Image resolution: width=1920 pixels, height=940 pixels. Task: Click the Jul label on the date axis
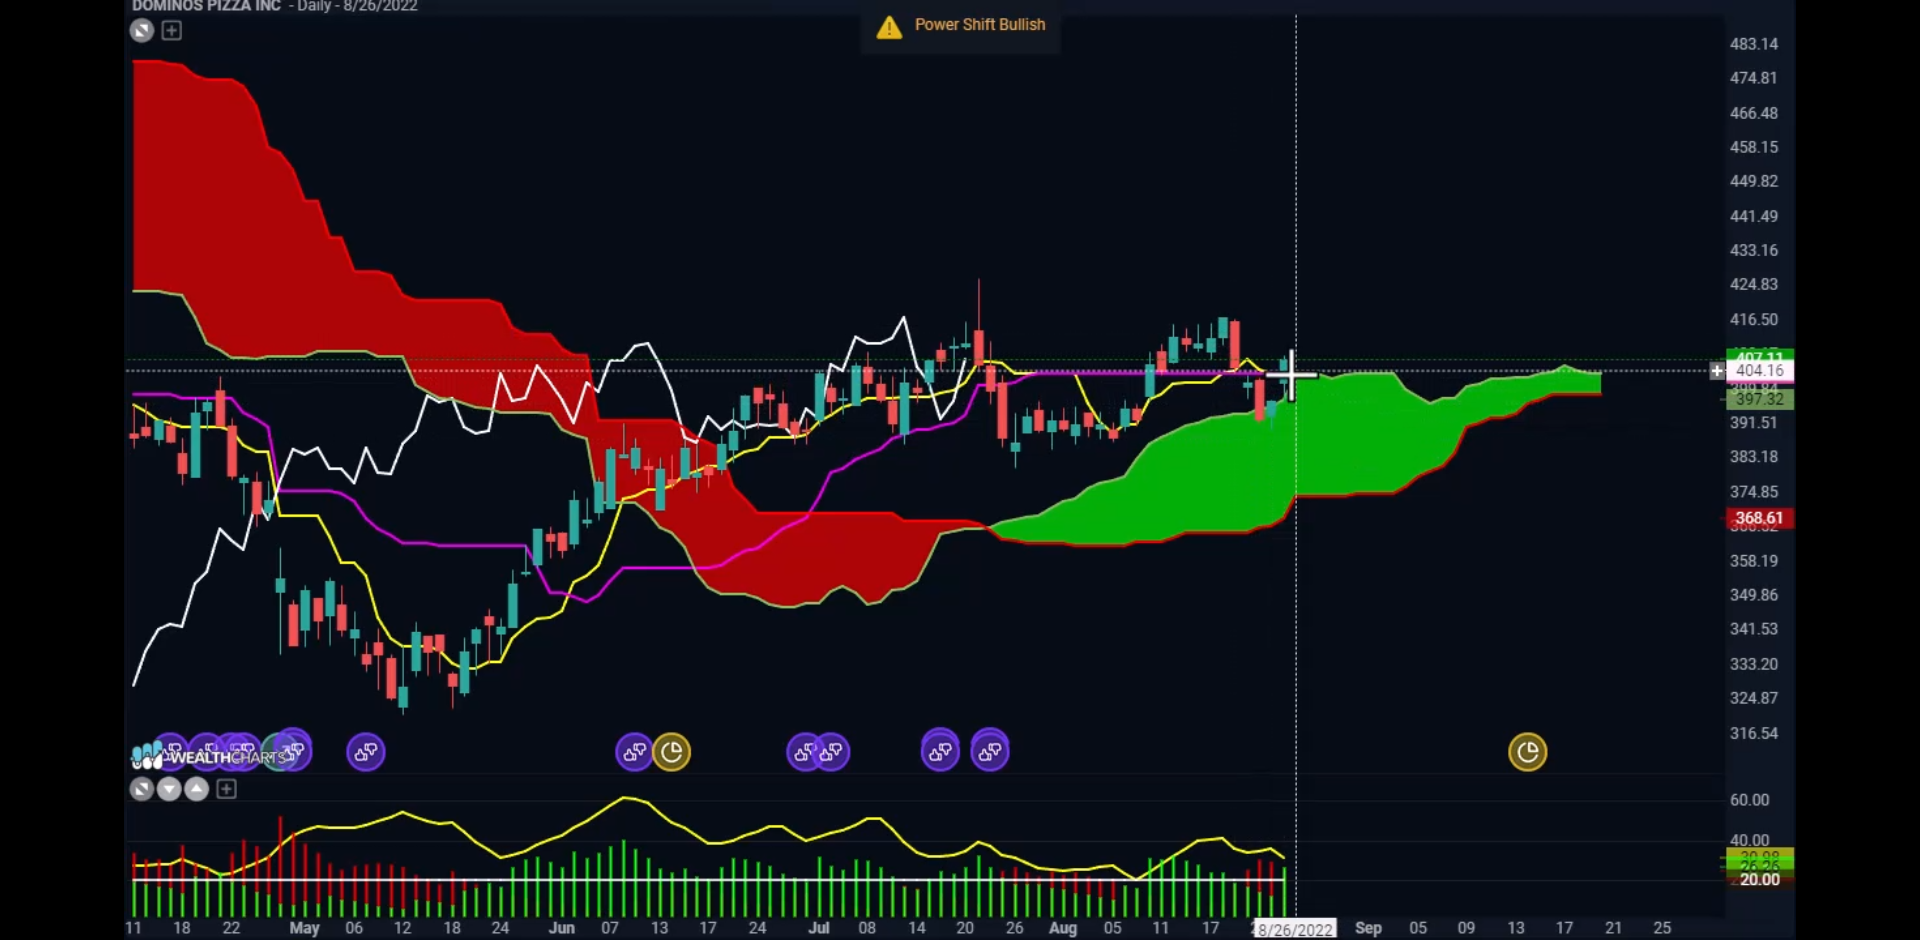click(x=819, y=929)
